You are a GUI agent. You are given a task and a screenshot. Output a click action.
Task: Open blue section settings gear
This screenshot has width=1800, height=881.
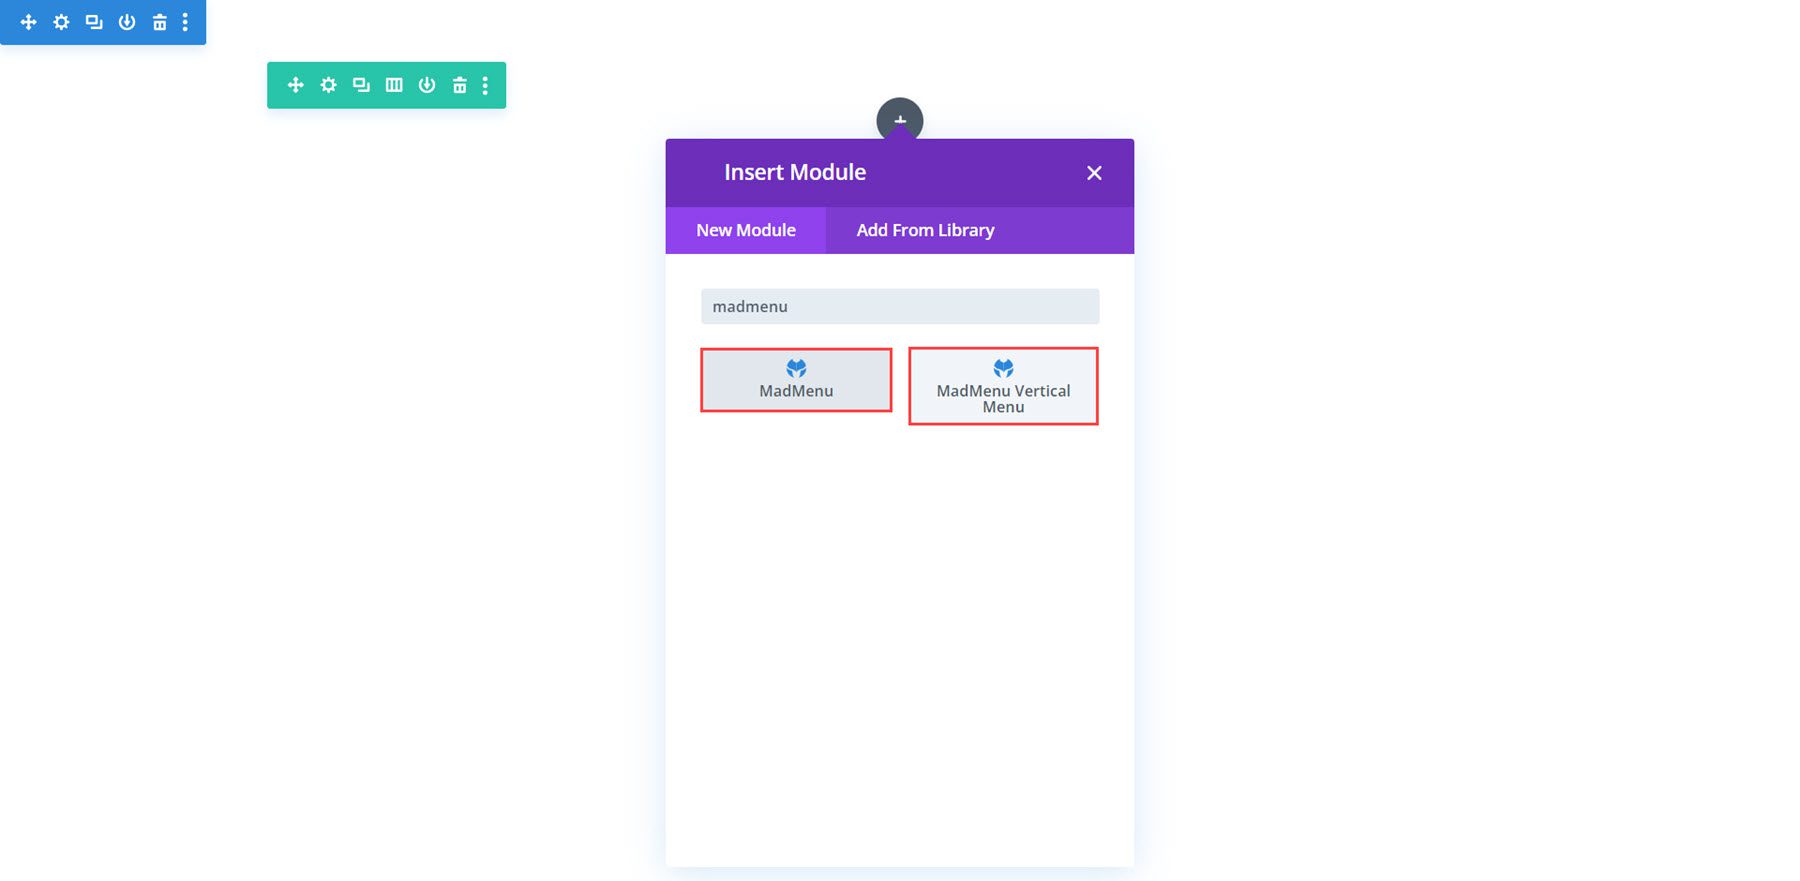coord(62,22)
